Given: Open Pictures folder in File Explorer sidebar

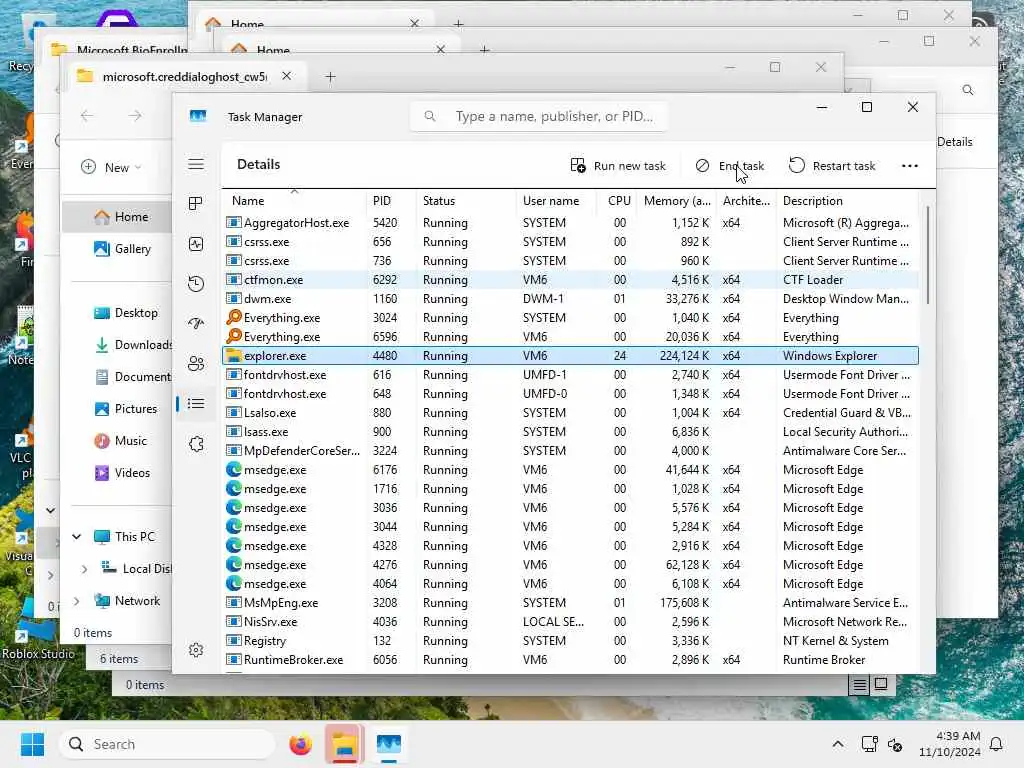Looking at the screenshot, I should (x=125, y=409).
